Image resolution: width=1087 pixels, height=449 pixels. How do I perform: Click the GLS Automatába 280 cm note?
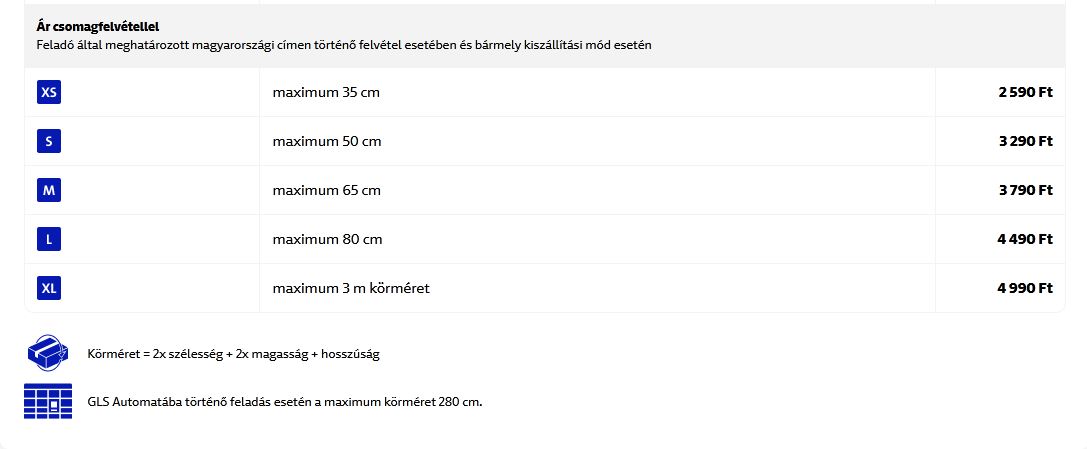click(x=285, y=402)
